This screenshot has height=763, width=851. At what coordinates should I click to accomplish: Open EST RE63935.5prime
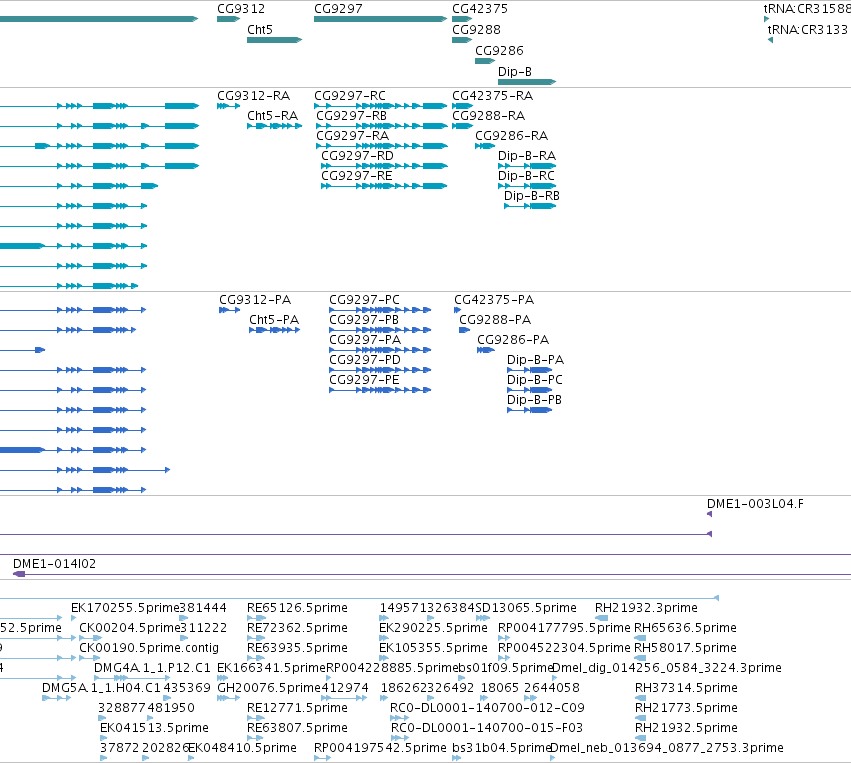click(x=297, y=648)
